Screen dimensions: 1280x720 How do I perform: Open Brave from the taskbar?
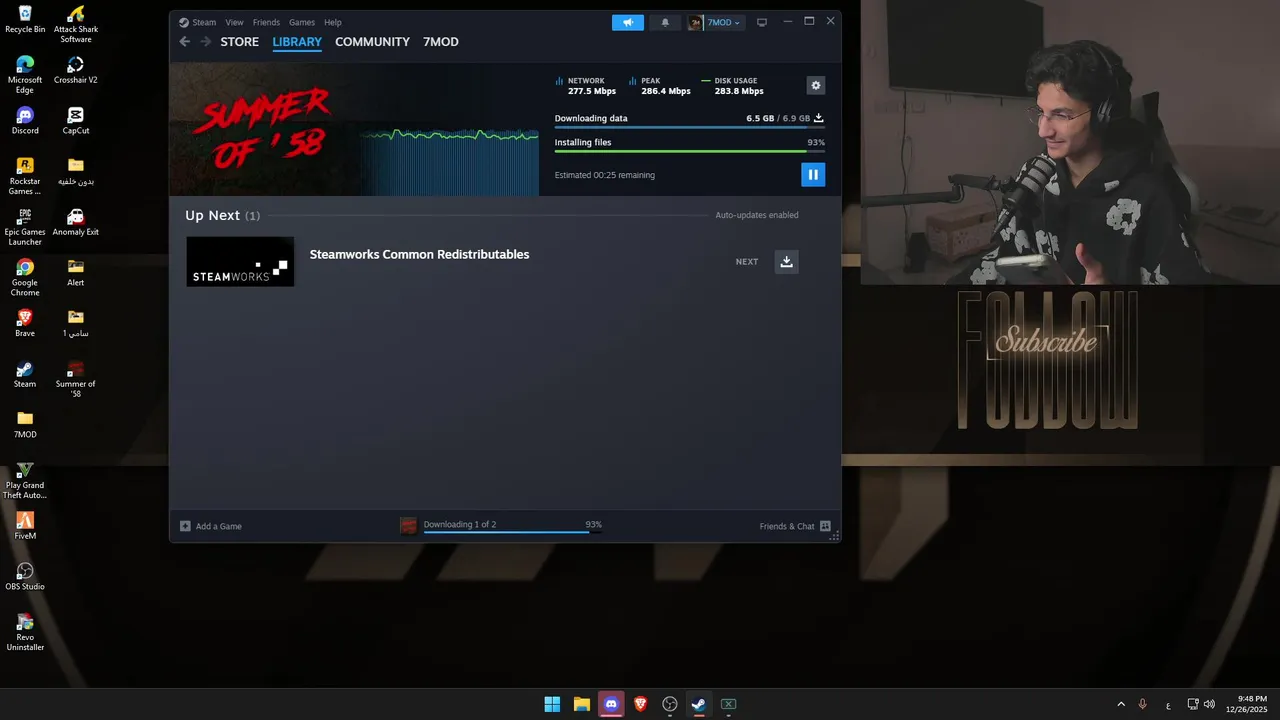tap(640, 704)
